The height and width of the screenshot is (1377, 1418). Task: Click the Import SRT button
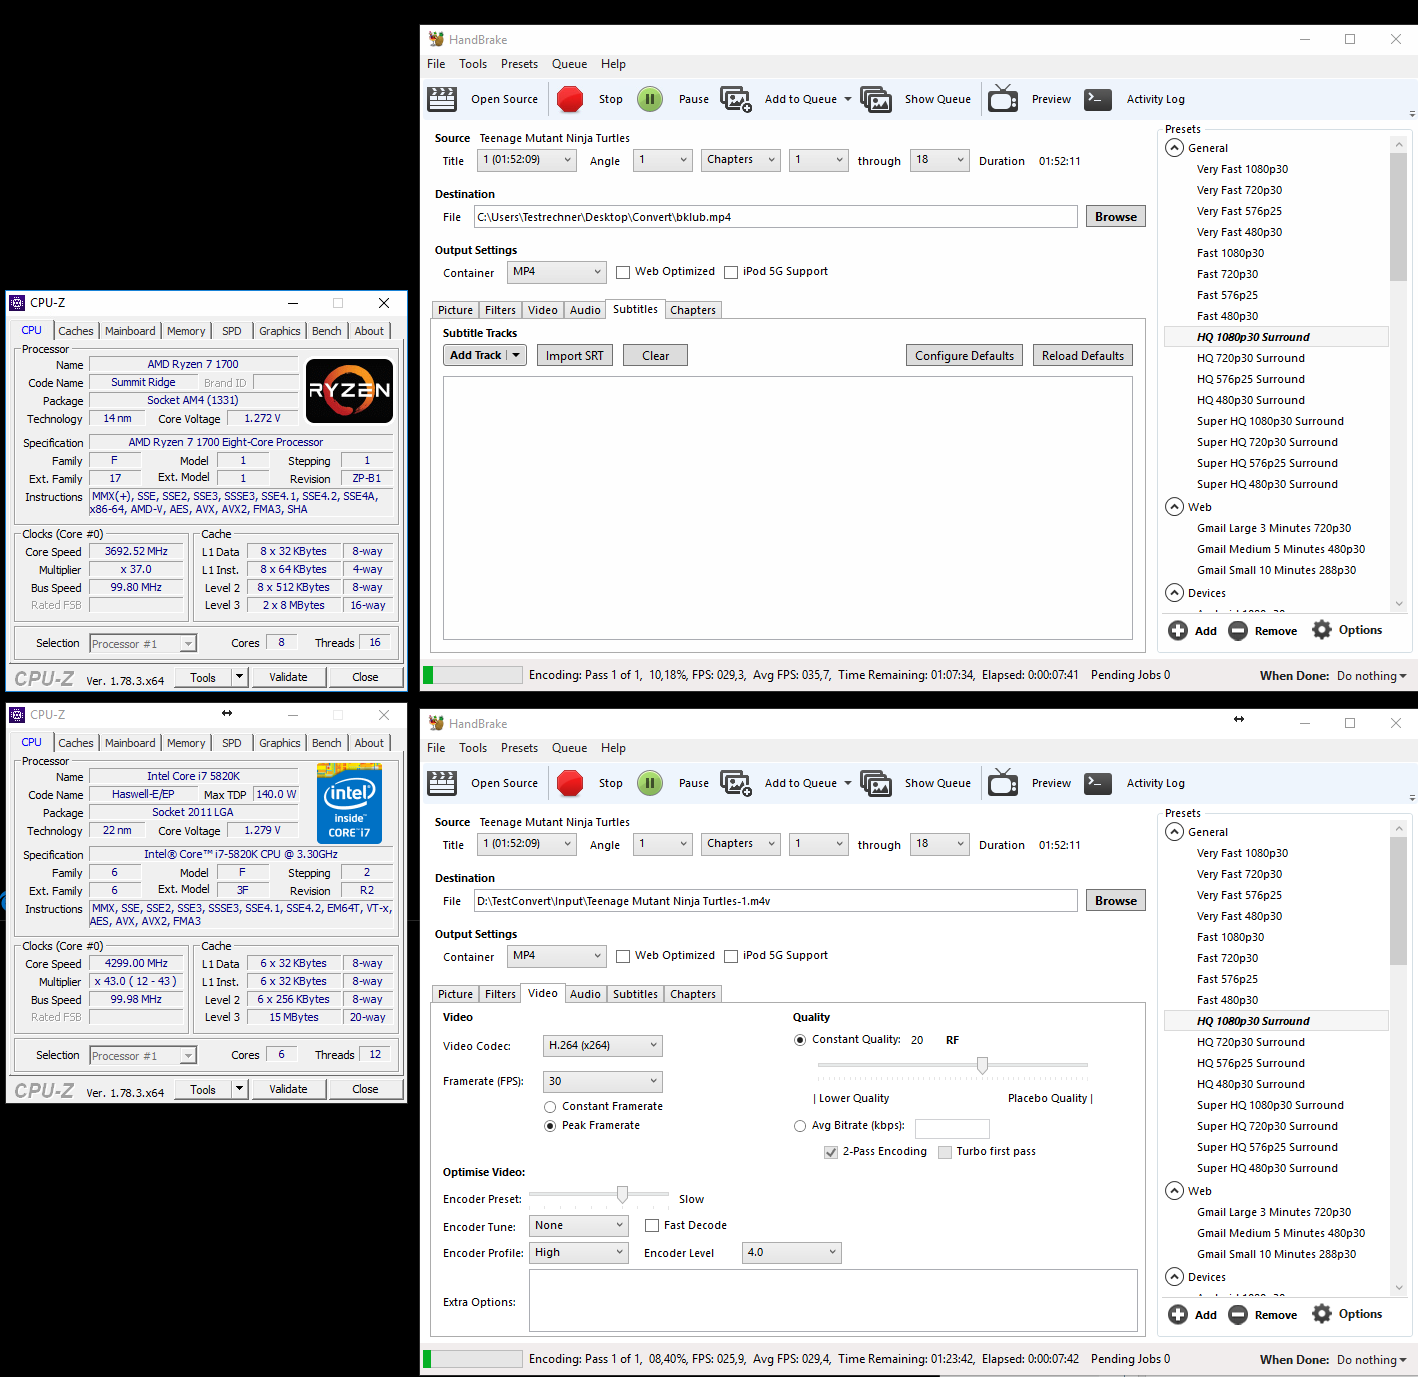pos(575,355)
